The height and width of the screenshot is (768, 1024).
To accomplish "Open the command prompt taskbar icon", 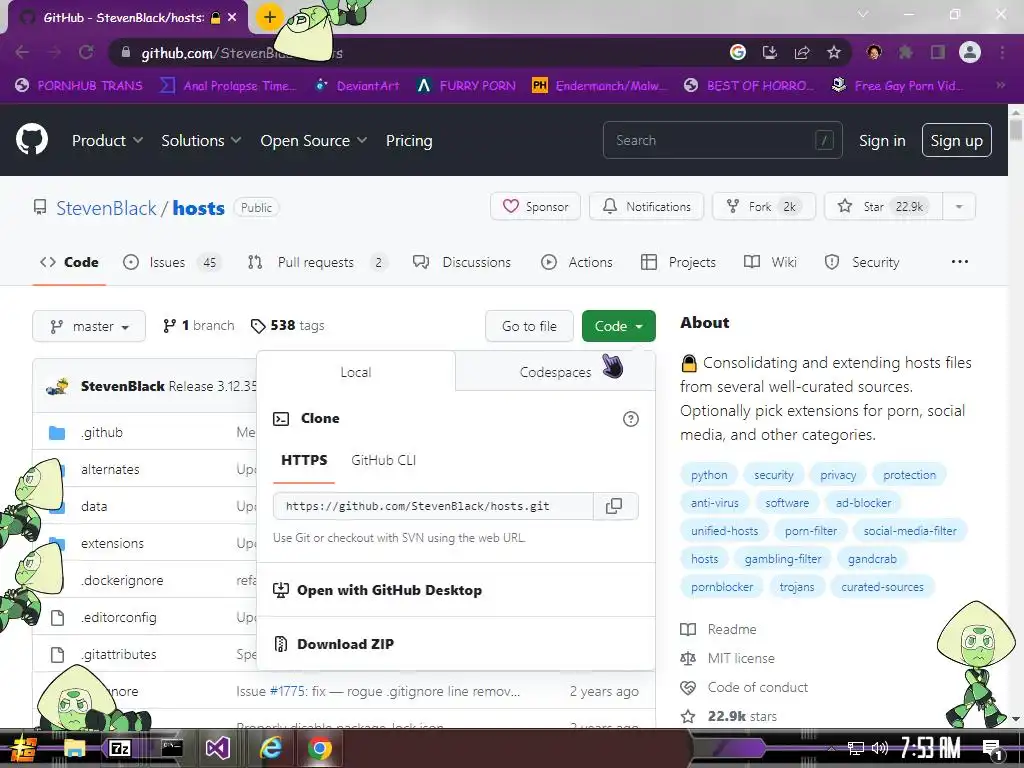I will point(172,748).
